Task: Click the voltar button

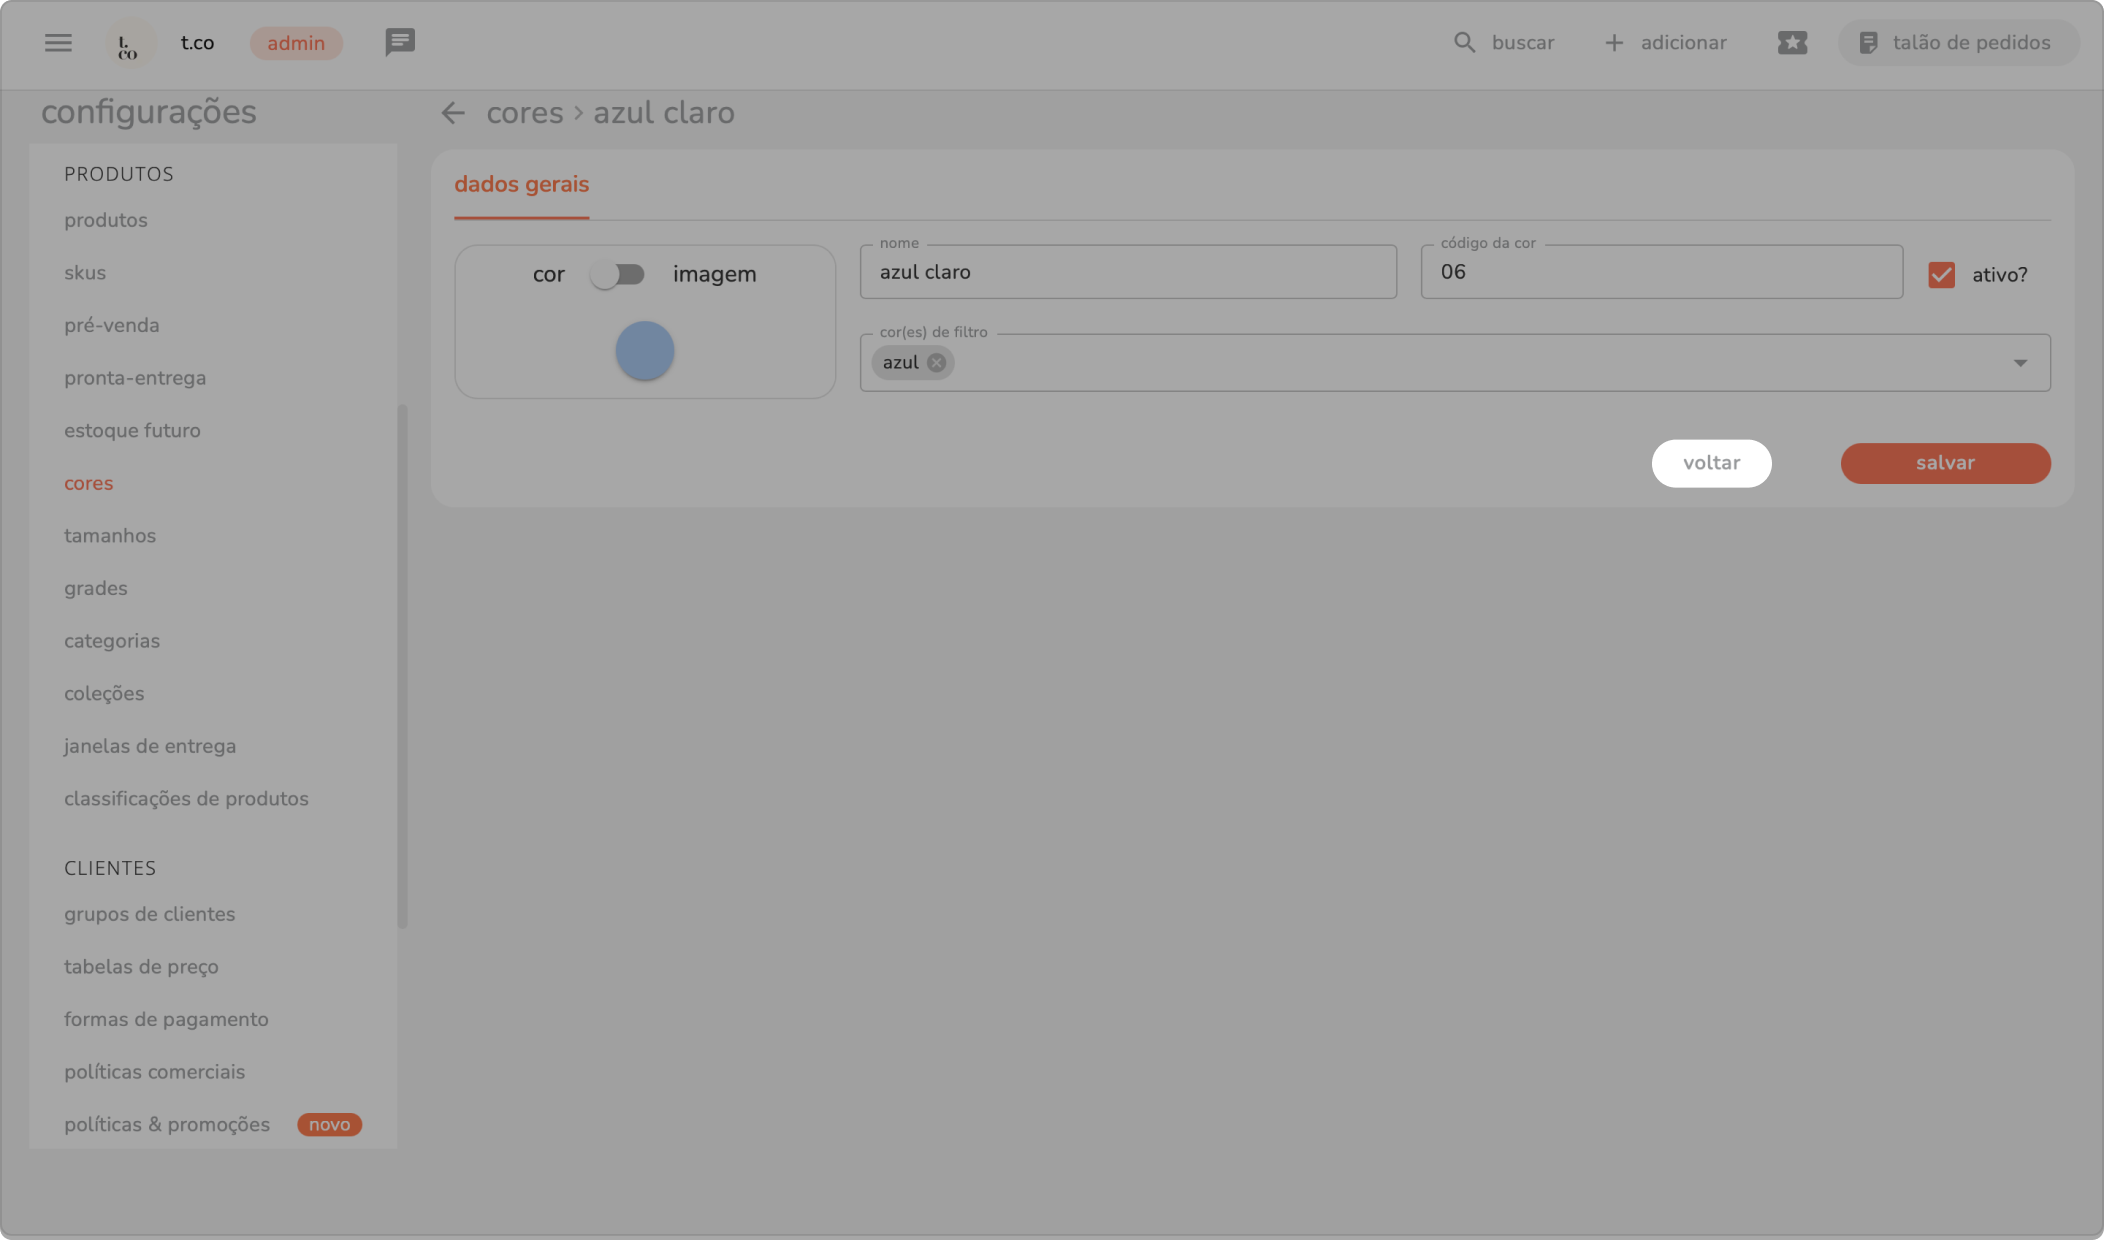Action: pos(1711,463)
